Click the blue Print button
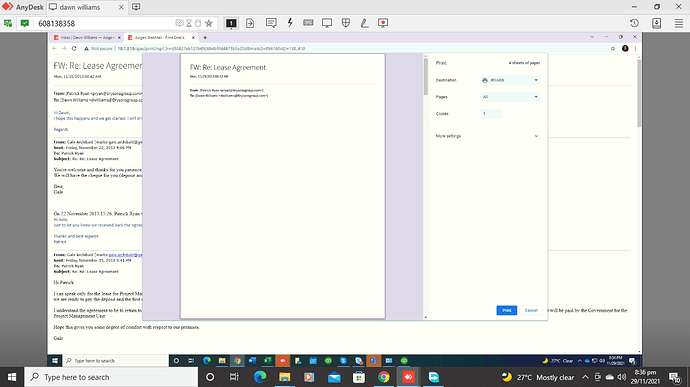 pyautogui.click(x=506, y=310)
